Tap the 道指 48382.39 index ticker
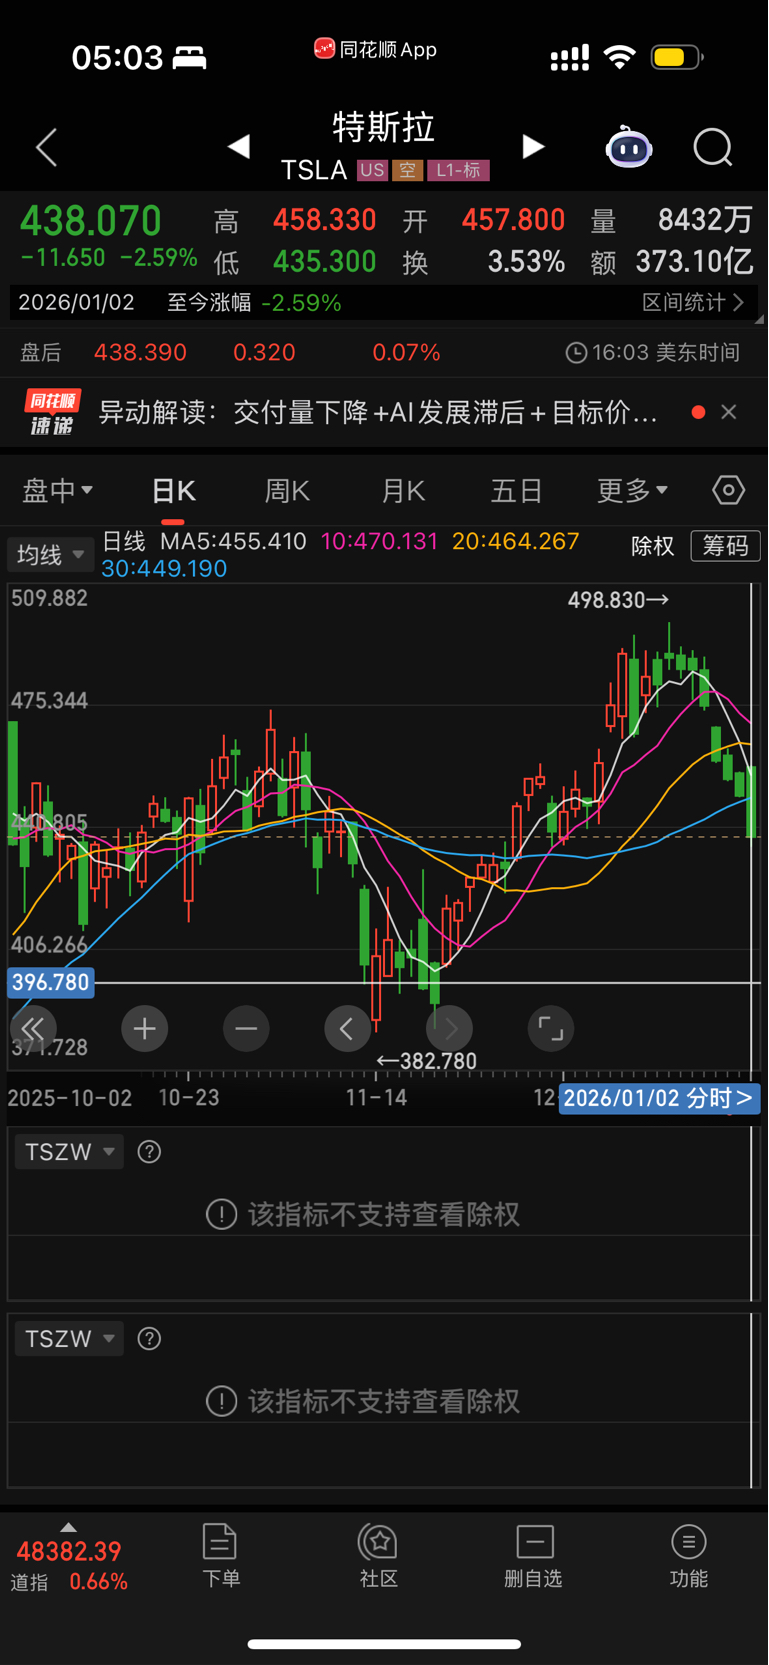 (69, 1566)
